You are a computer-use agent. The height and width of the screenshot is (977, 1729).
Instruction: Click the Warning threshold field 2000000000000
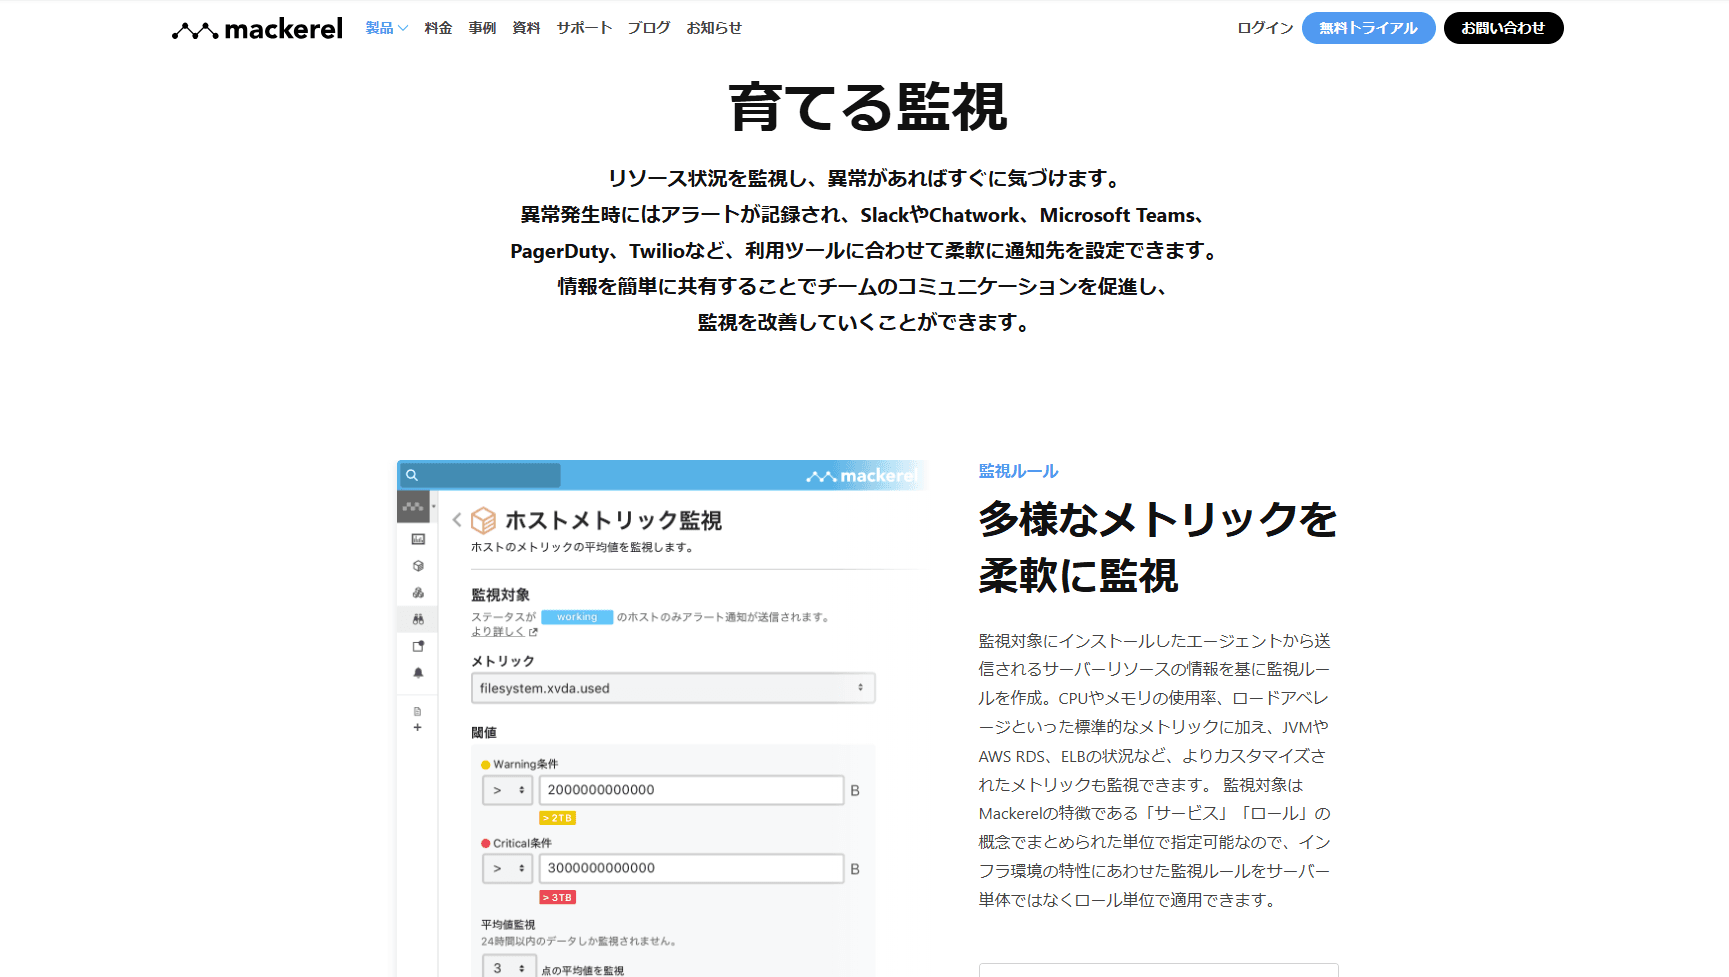click(691, 790)
